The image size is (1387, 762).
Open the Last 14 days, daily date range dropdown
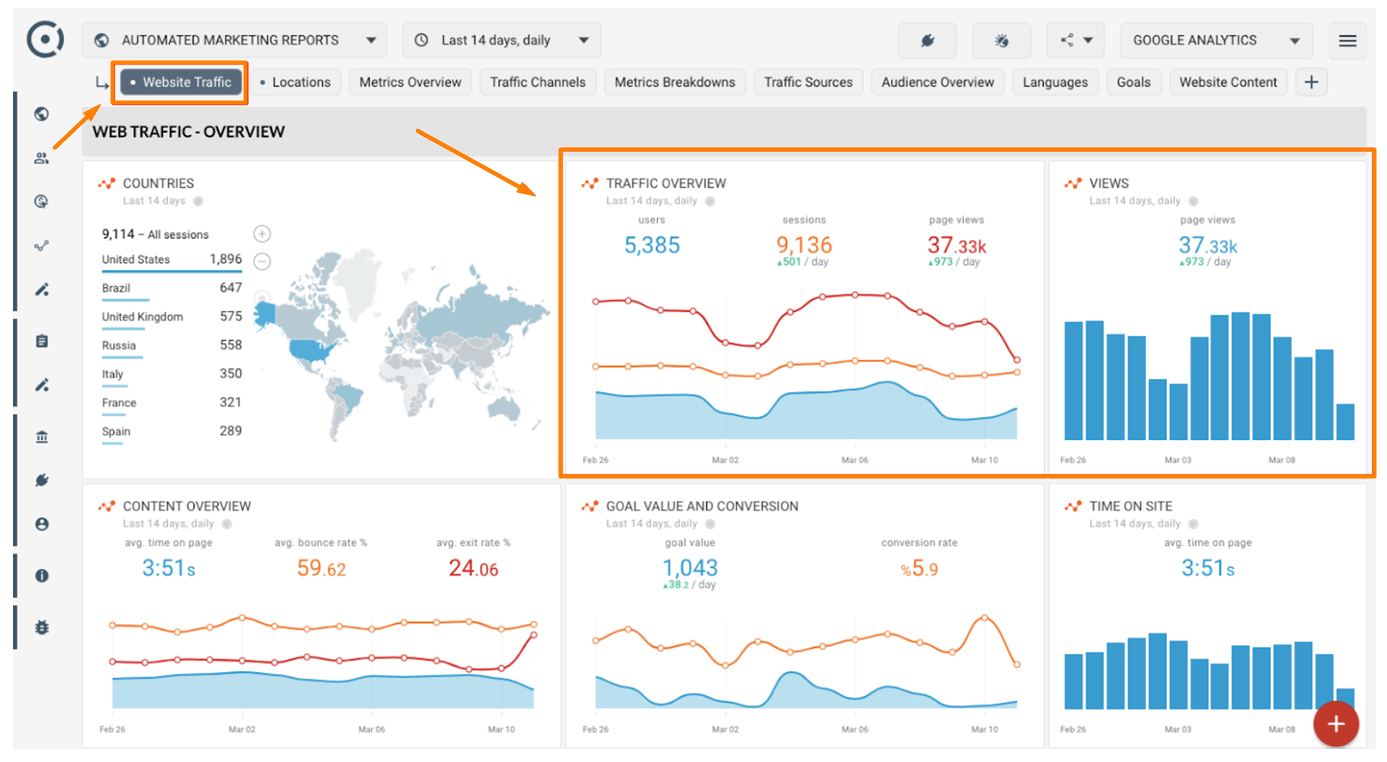pyautogui.click(x=502, y=41)
